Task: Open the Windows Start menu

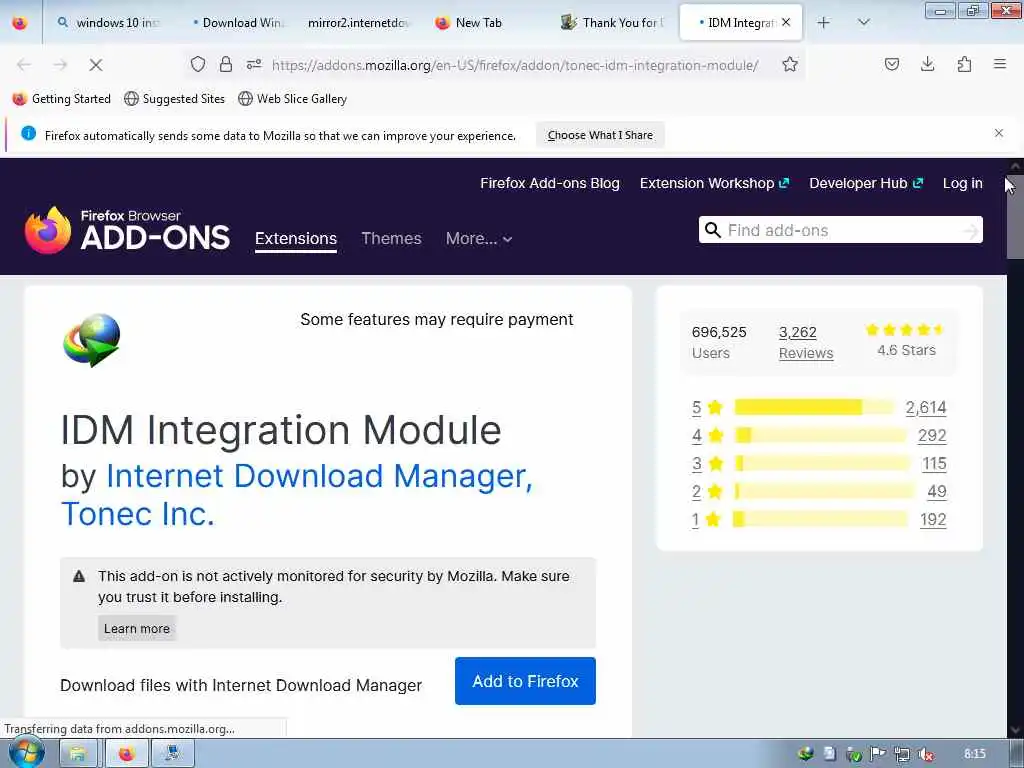Action: pos(26,752)
